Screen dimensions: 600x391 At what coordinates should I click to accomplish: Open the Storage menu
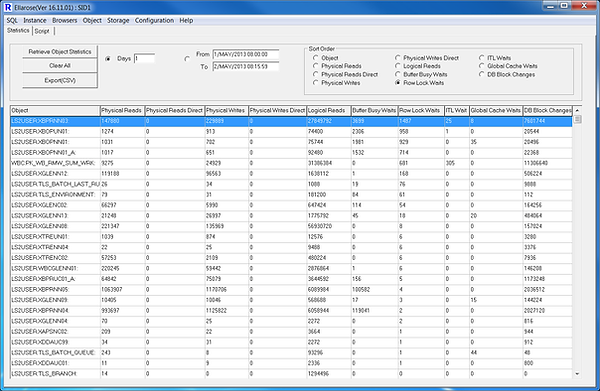point(118,20)
